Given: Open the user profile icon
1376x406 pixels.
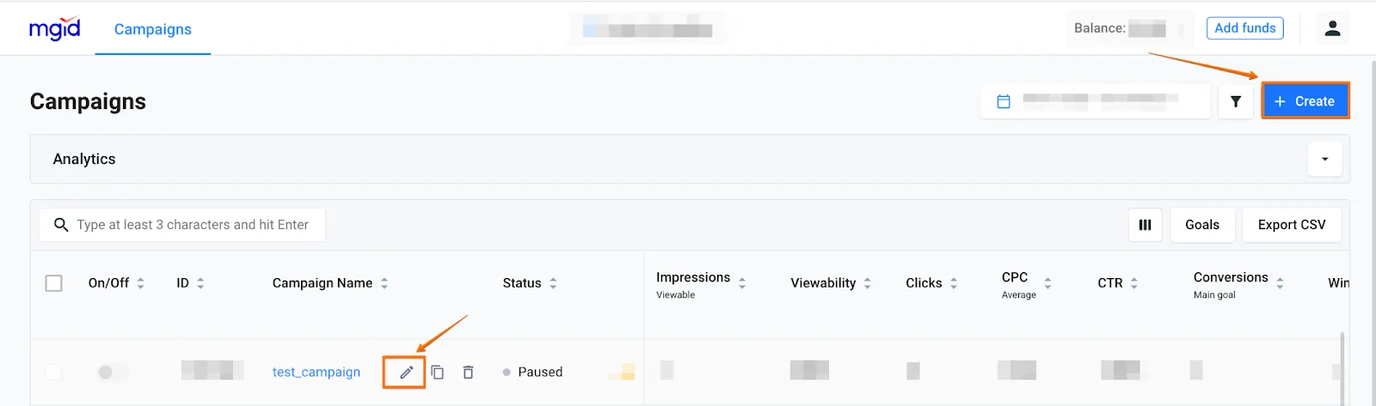Looking at the screenshot, I should pos(1332,28).
